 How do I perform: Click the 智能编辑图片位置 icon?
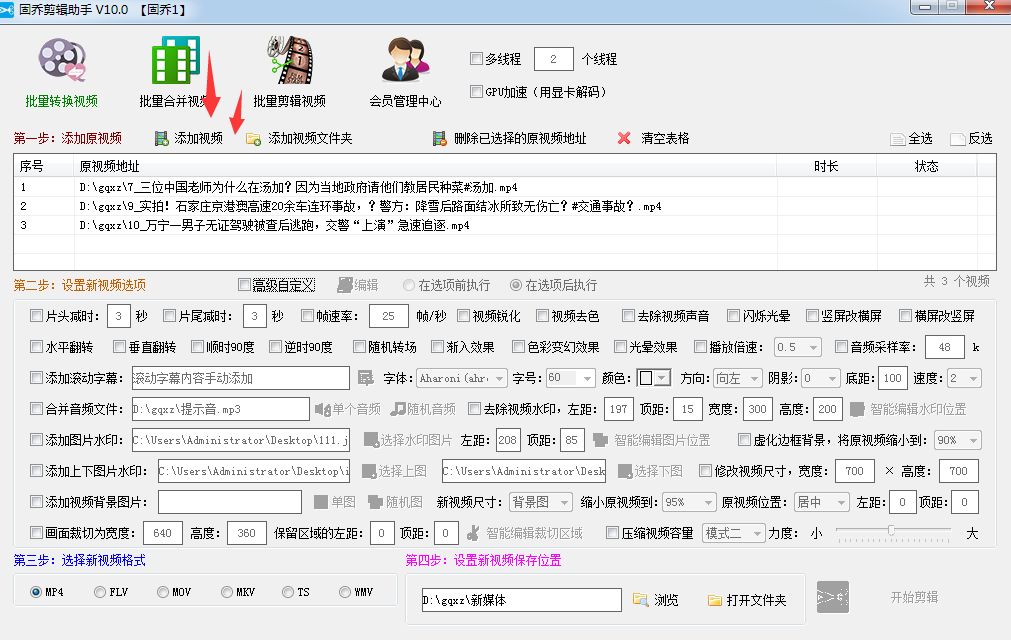tap(600, 440)
